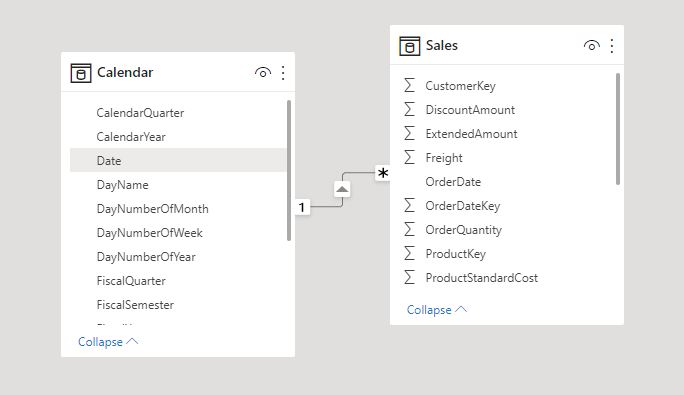Select the highlighted Date field

point(178,161)
